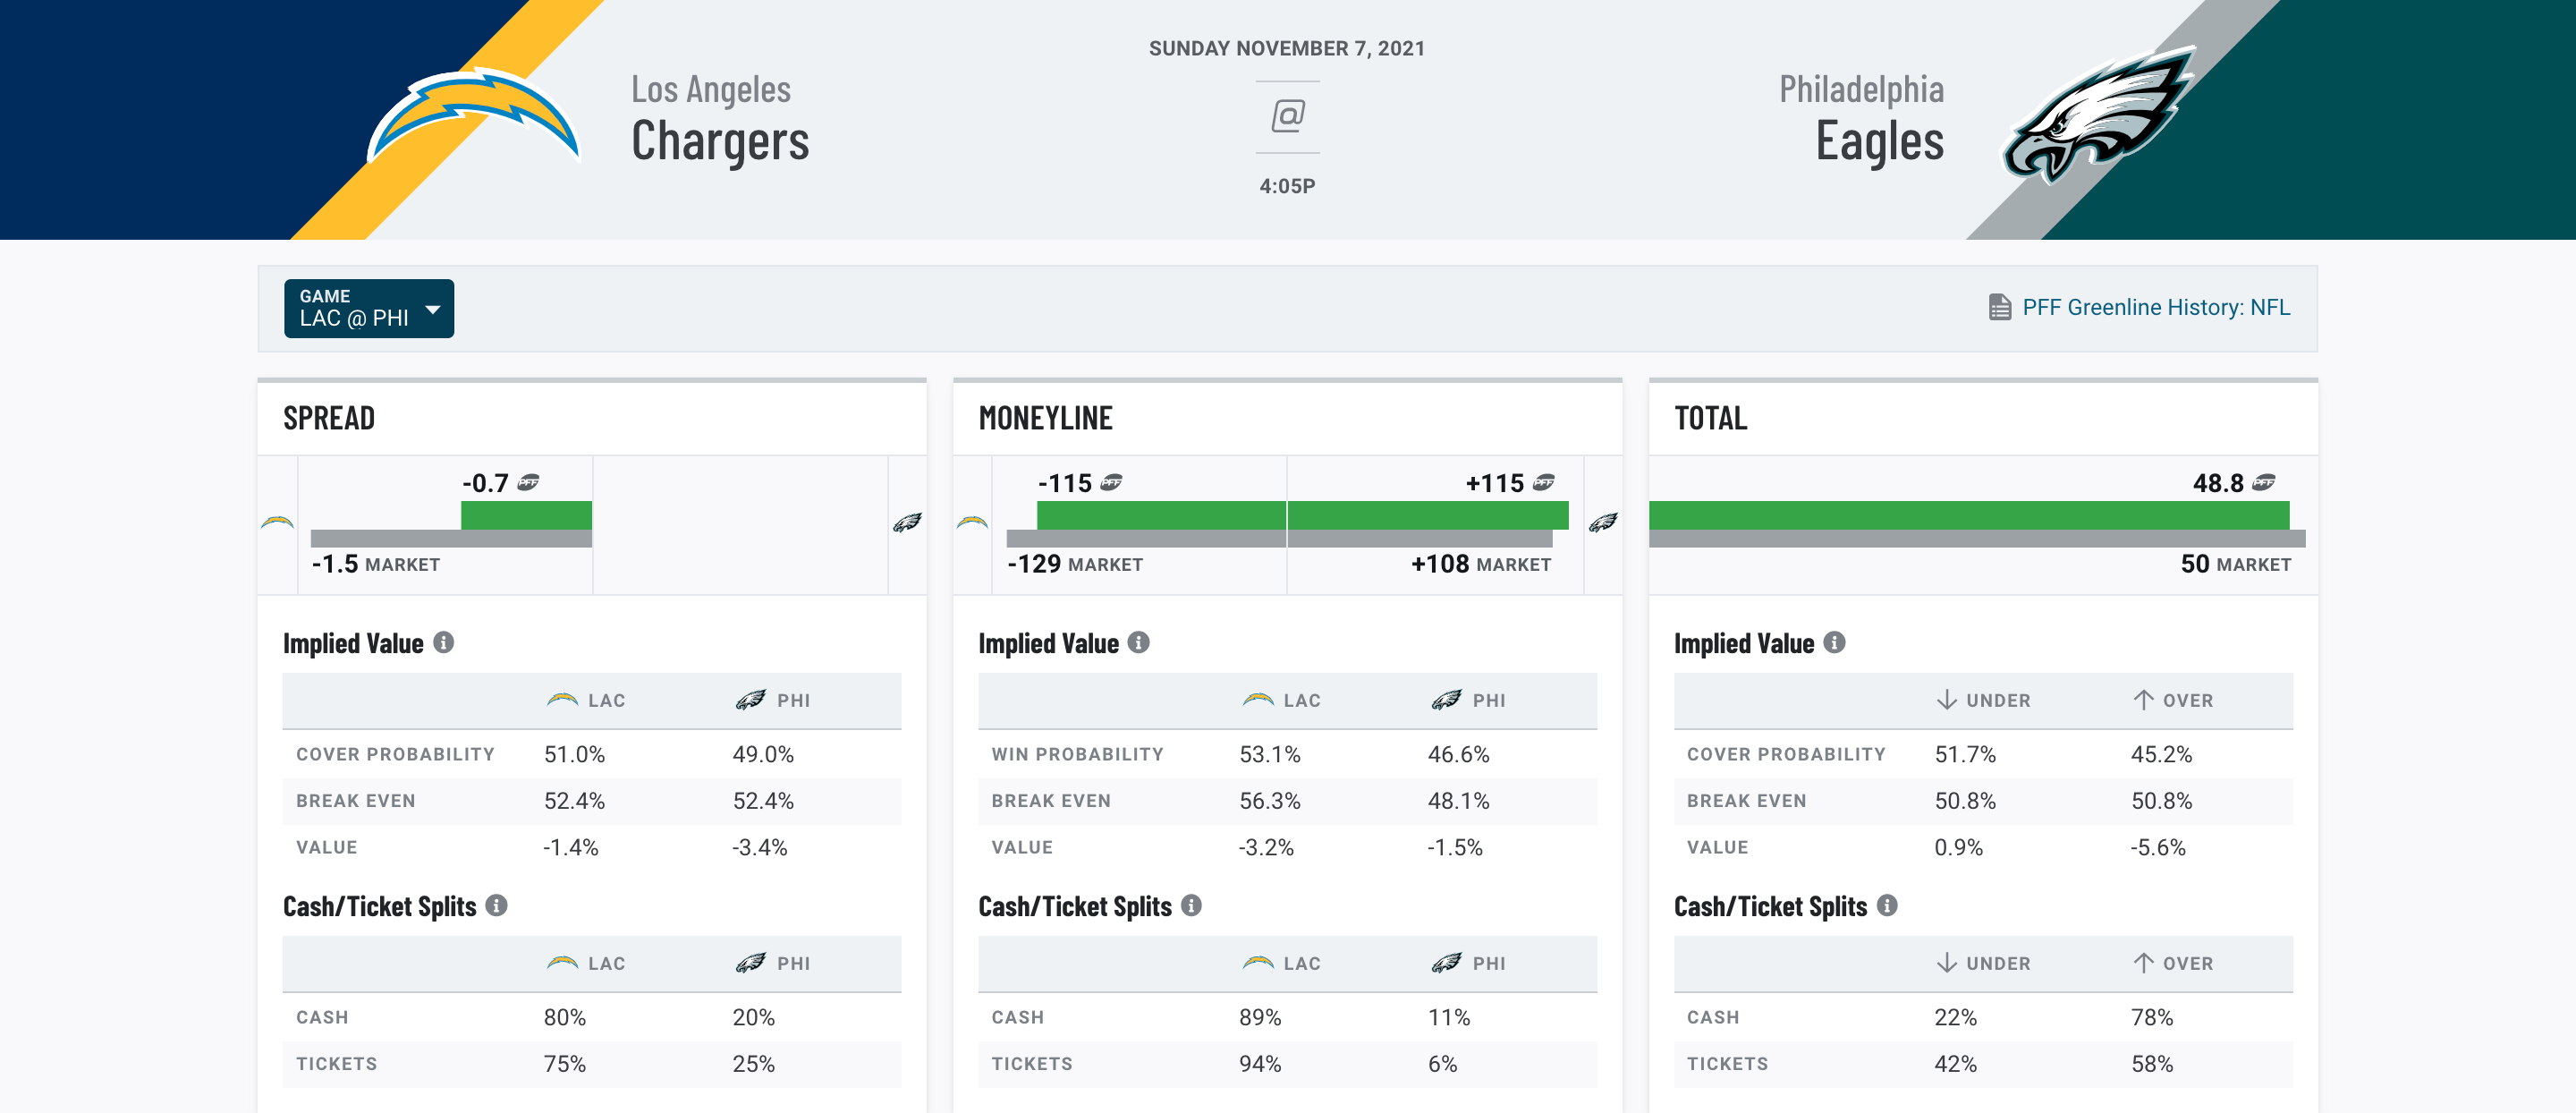Click Moneyline LAC win probability 53.1%

1270,754
